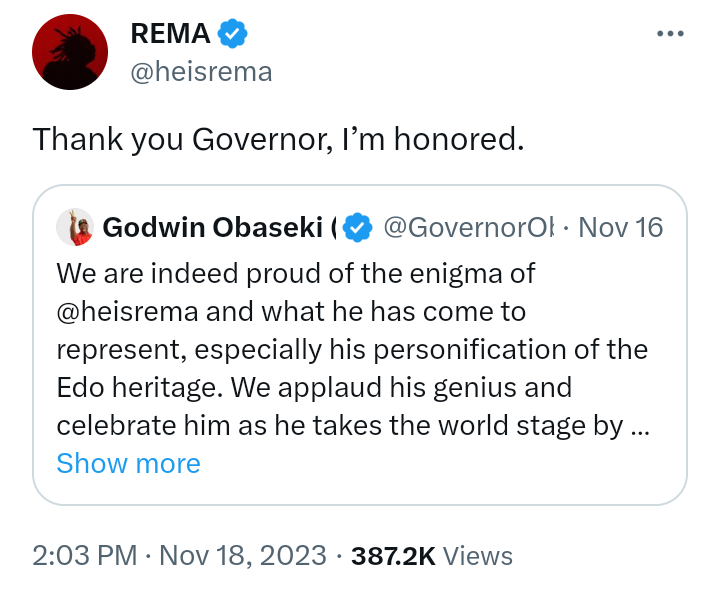Open the @heisrema handle below REMA's name
This screenshot has width=720, height=590.
(x=201, y=72)
